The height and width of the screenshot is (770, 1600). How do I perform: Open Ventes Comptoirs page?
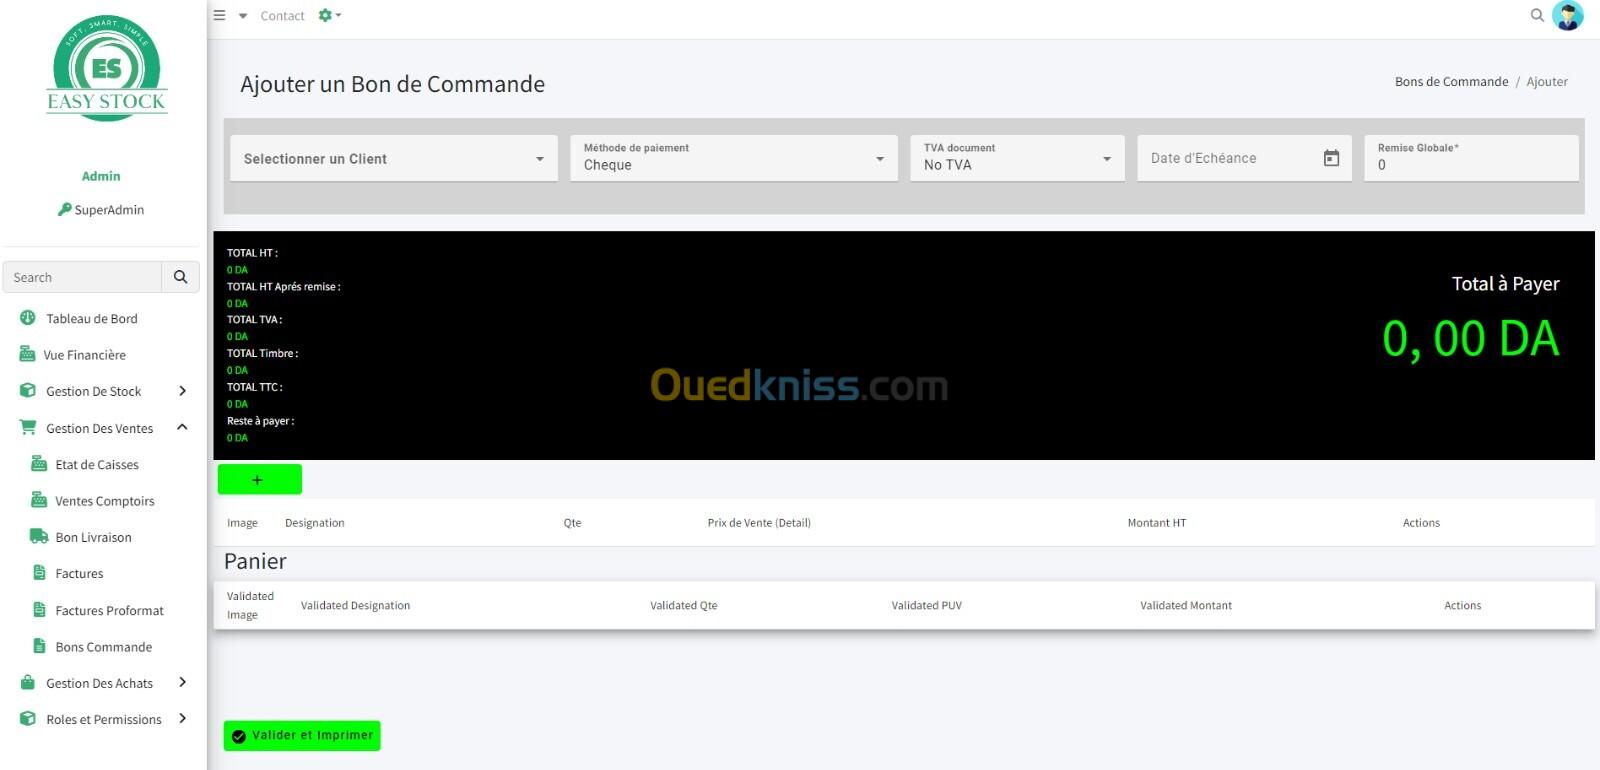tap(105, 501)
